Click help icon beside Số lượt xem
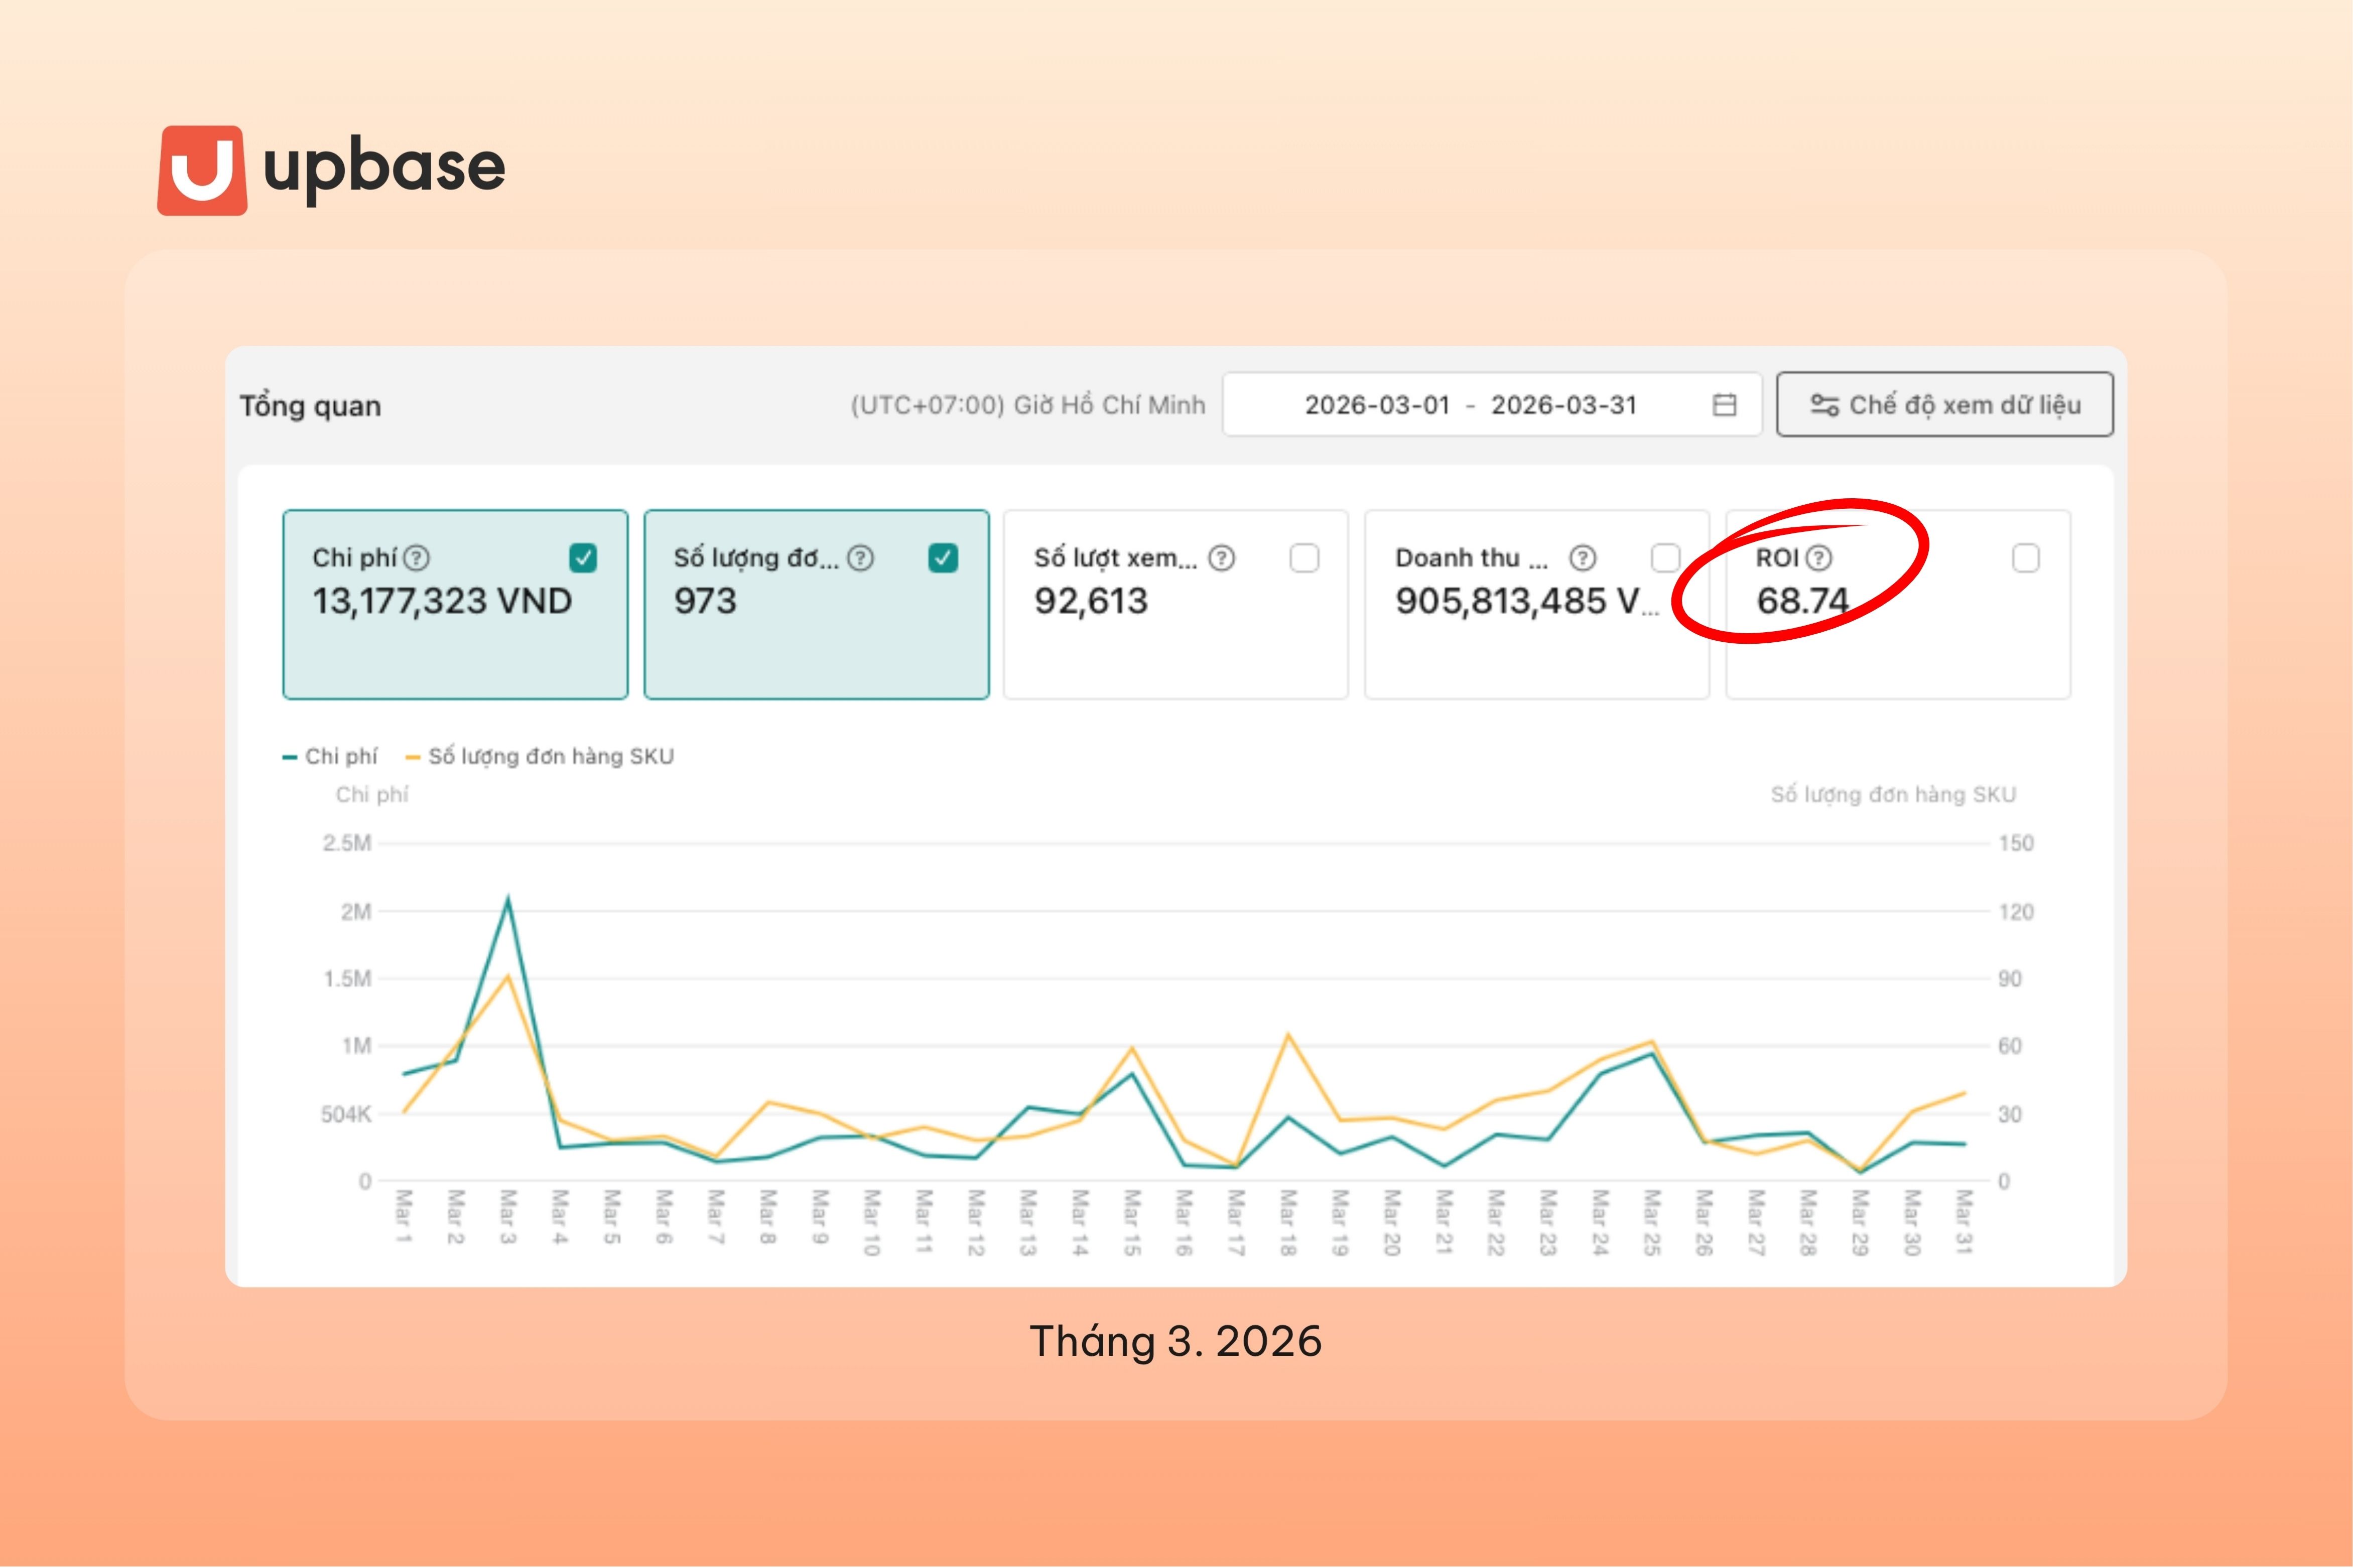Image resolution: width=2353 pixels, height=1568 pixels. click(1221, 558)
